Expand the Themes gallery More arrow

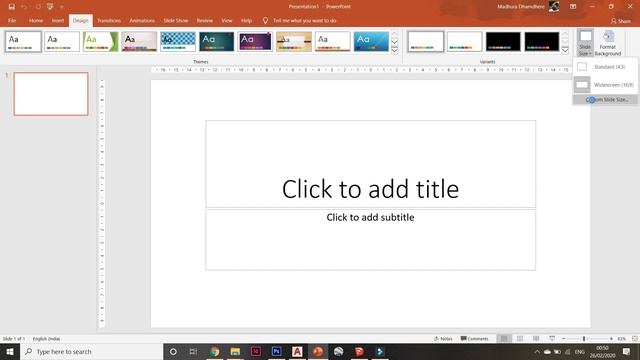click(x=395, y=50)
